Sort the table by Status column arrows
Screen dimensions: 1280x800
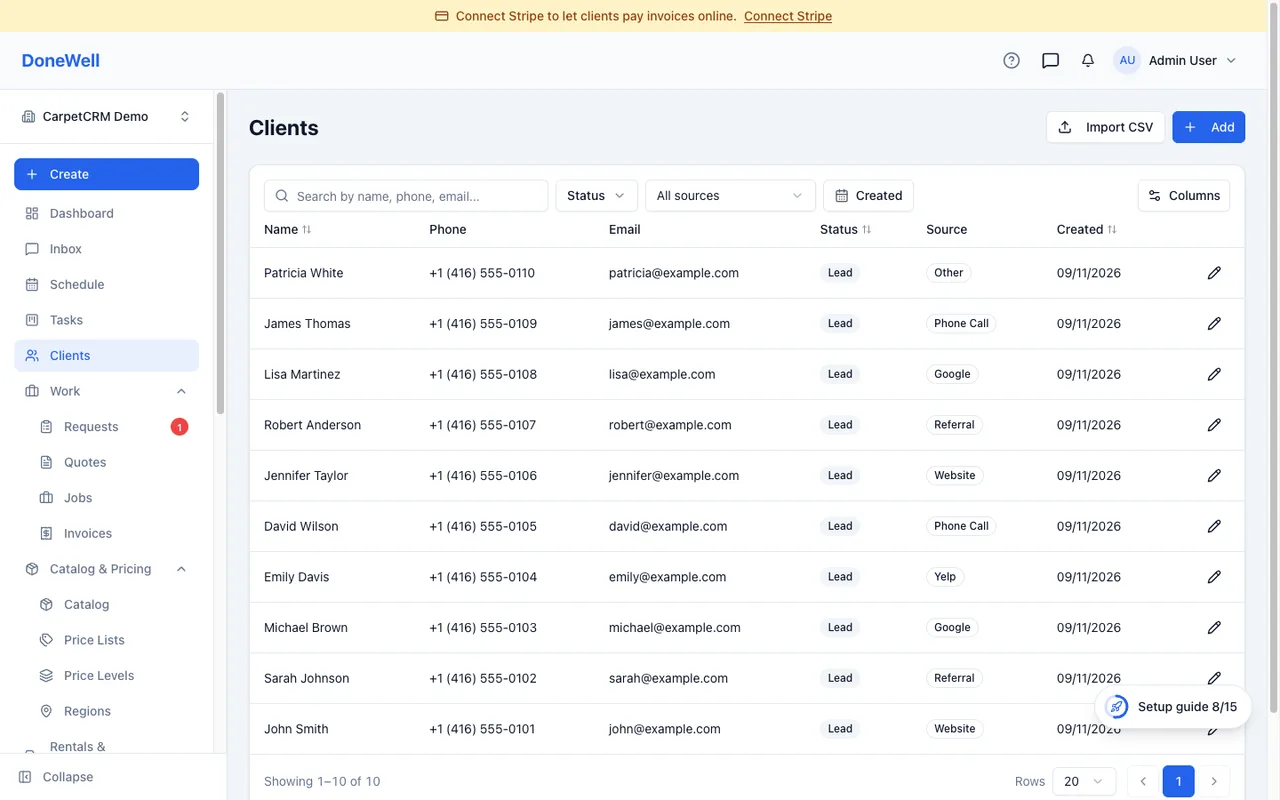867,230
